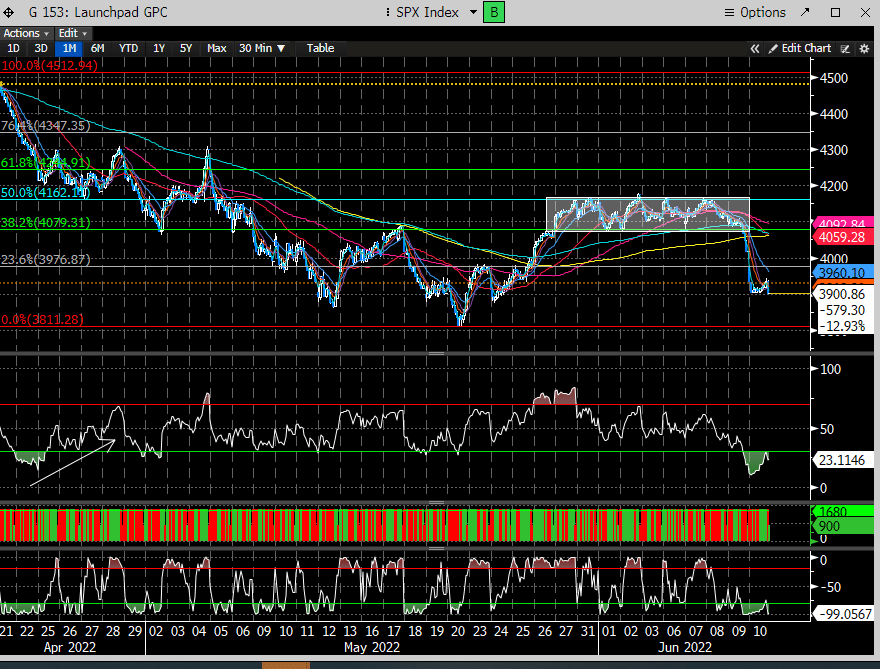Switch to the Table view
Screen dimensions: 880x669
320,48
